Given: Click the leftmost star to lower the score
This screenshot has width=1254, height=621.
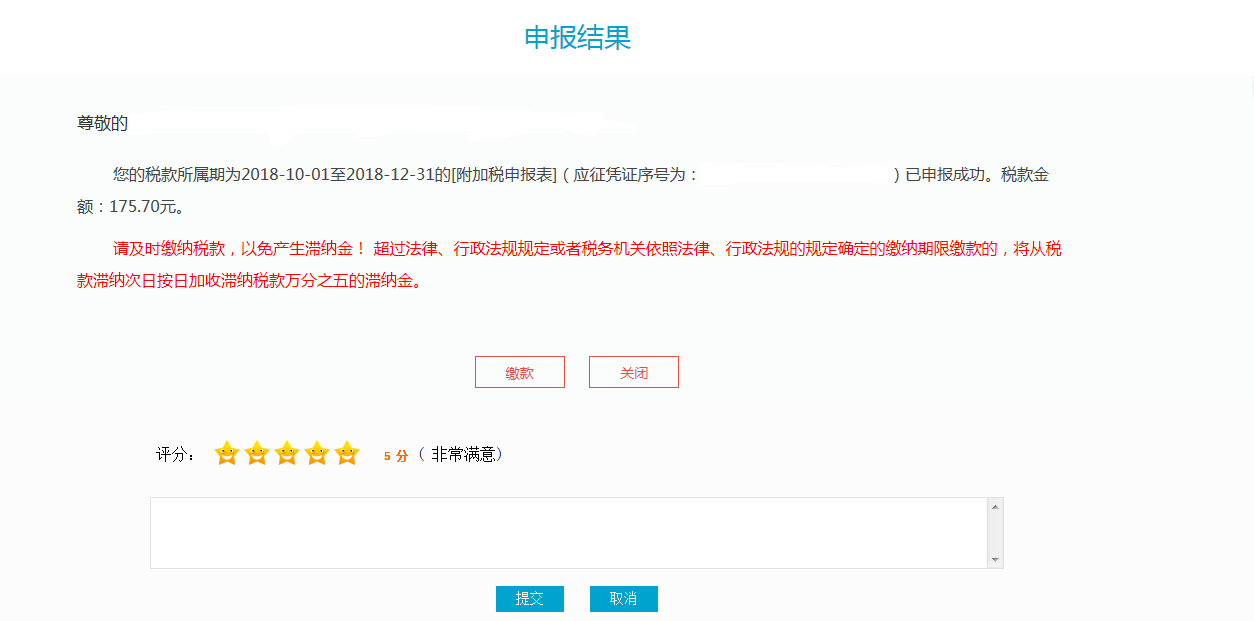Looking at the screenshot, I should pos(227,452).
